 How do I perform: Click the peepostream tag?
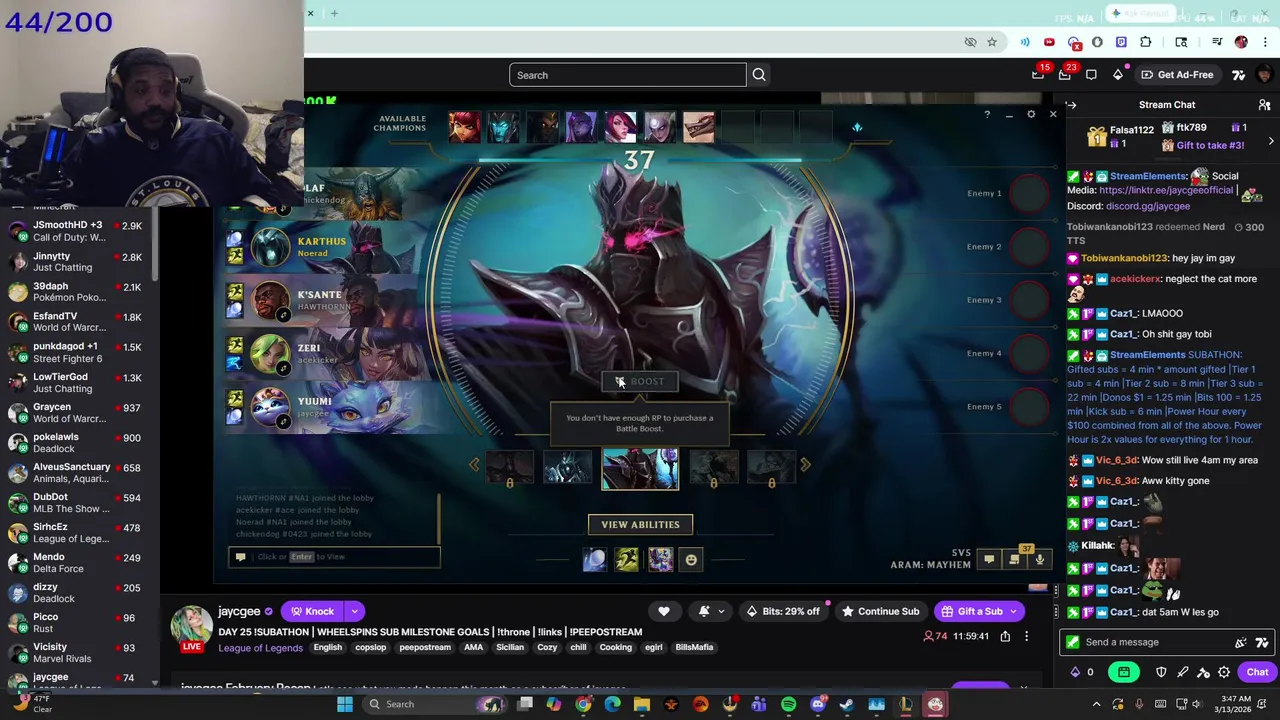point(425,648)
